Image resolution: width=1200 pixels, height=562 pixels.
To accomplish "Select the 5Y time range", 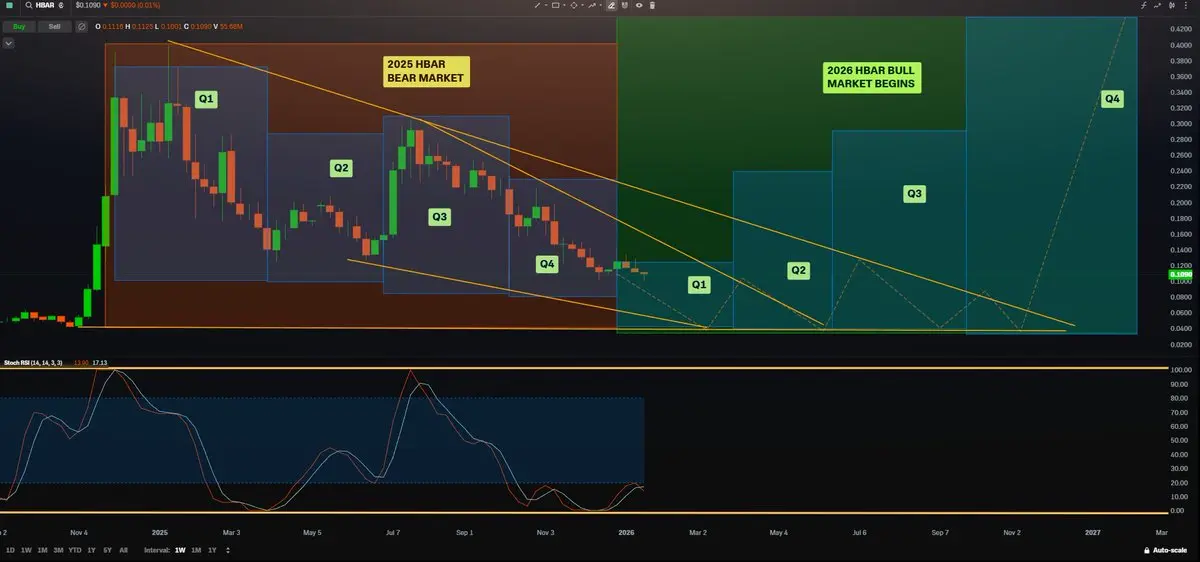I will [107, 550].
